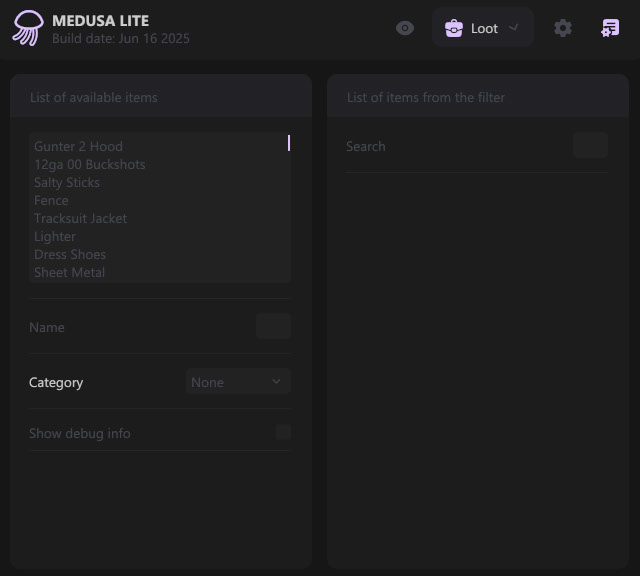This screenshot has height=576, width=640.
Task: Select the Lighter item
Action: [x=55, y=236]
